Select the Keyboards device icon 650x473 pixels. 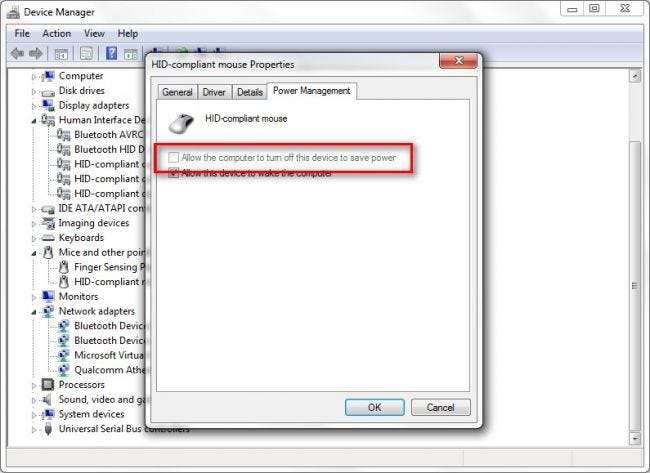(x=48, y=238)
